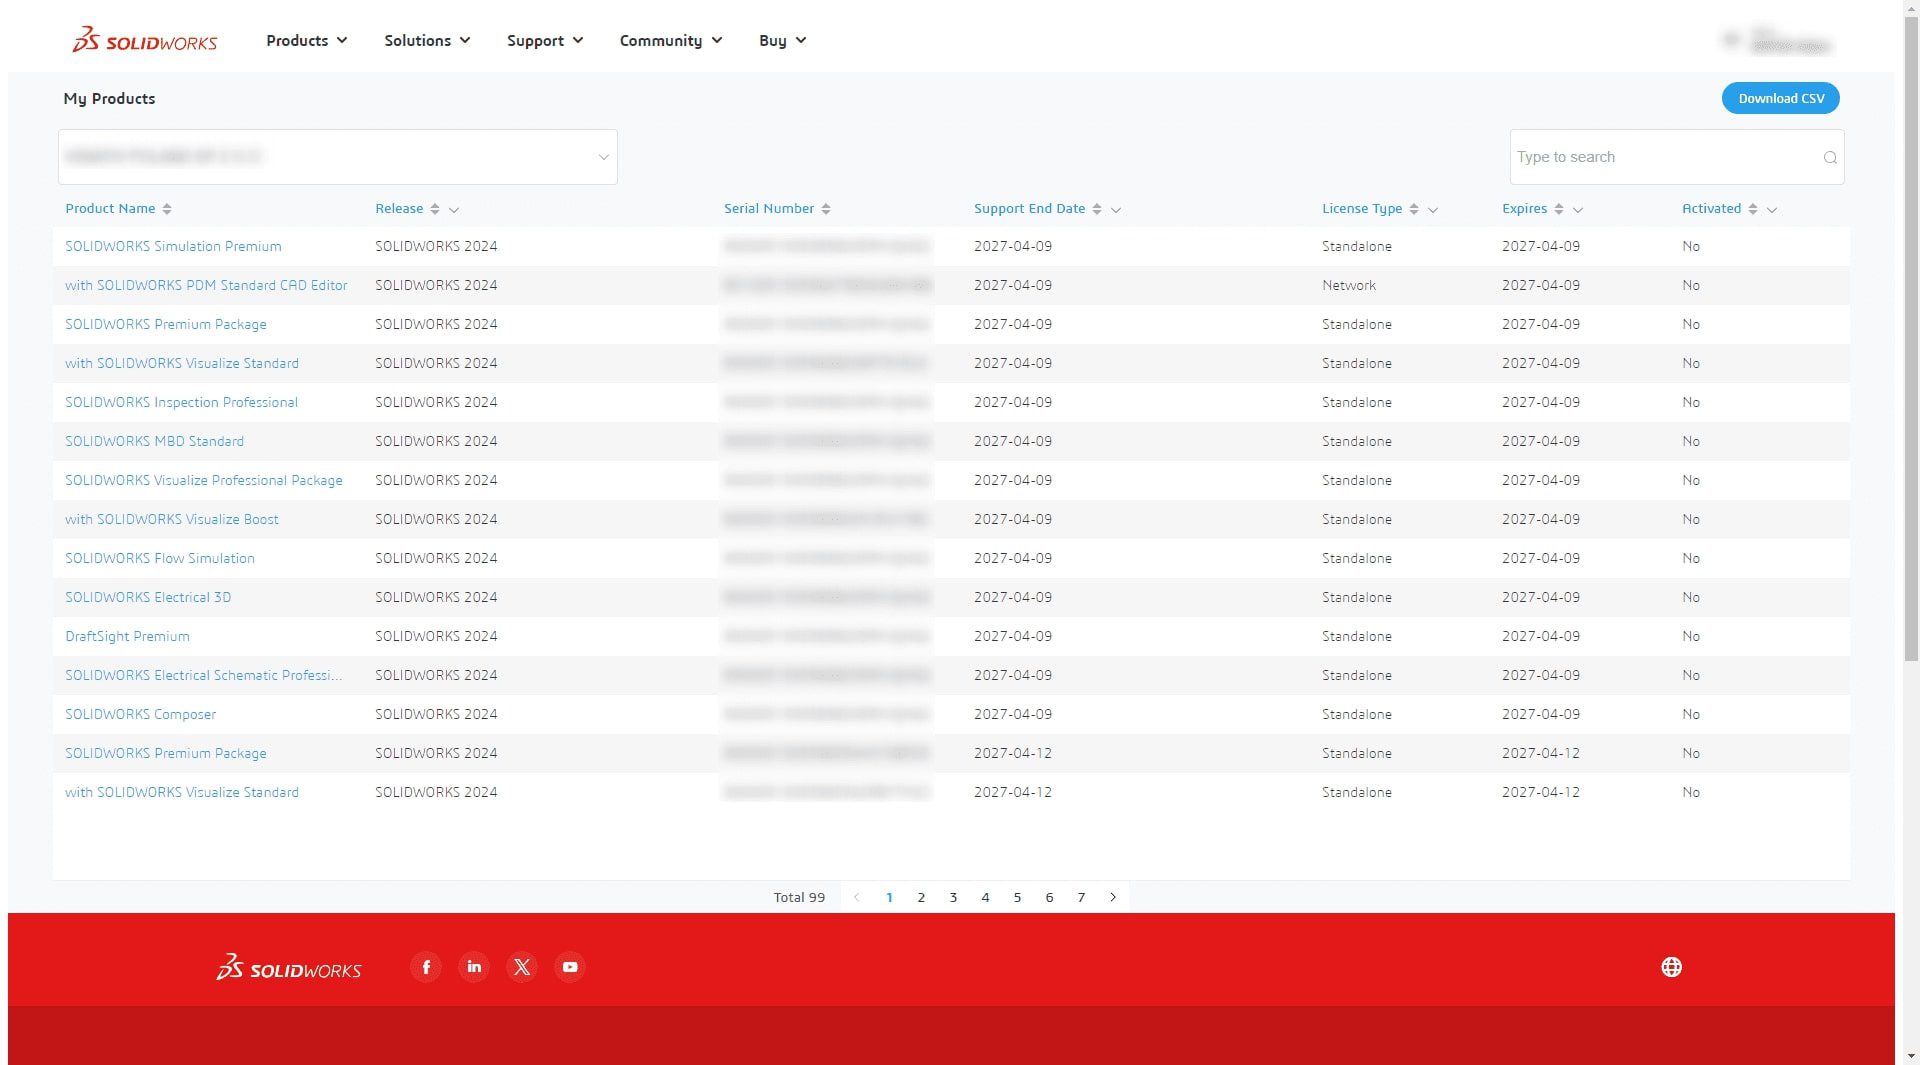Expand the Products menu
This screenshot has height=1065, width=1920.
click(307, 41)
